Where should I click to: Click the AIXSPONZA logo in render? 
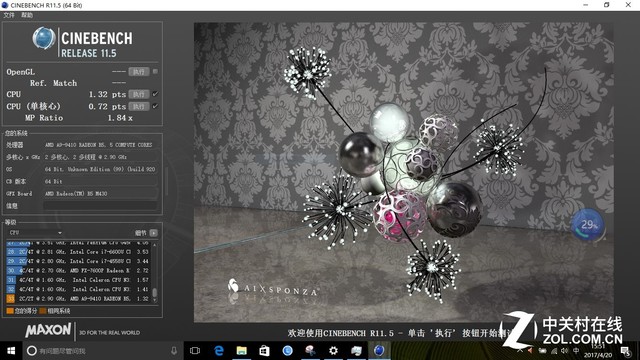[272, 288]
